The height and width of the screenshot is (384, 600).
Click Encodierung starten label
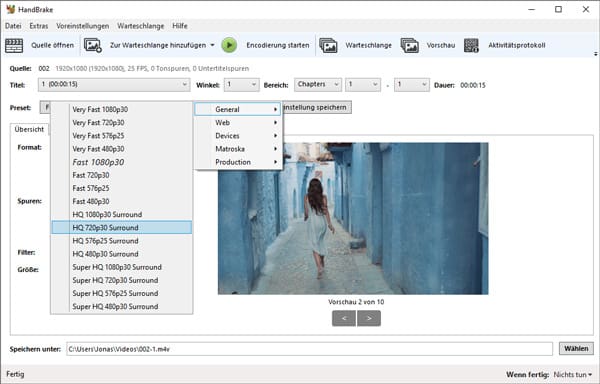click(278, 45)
